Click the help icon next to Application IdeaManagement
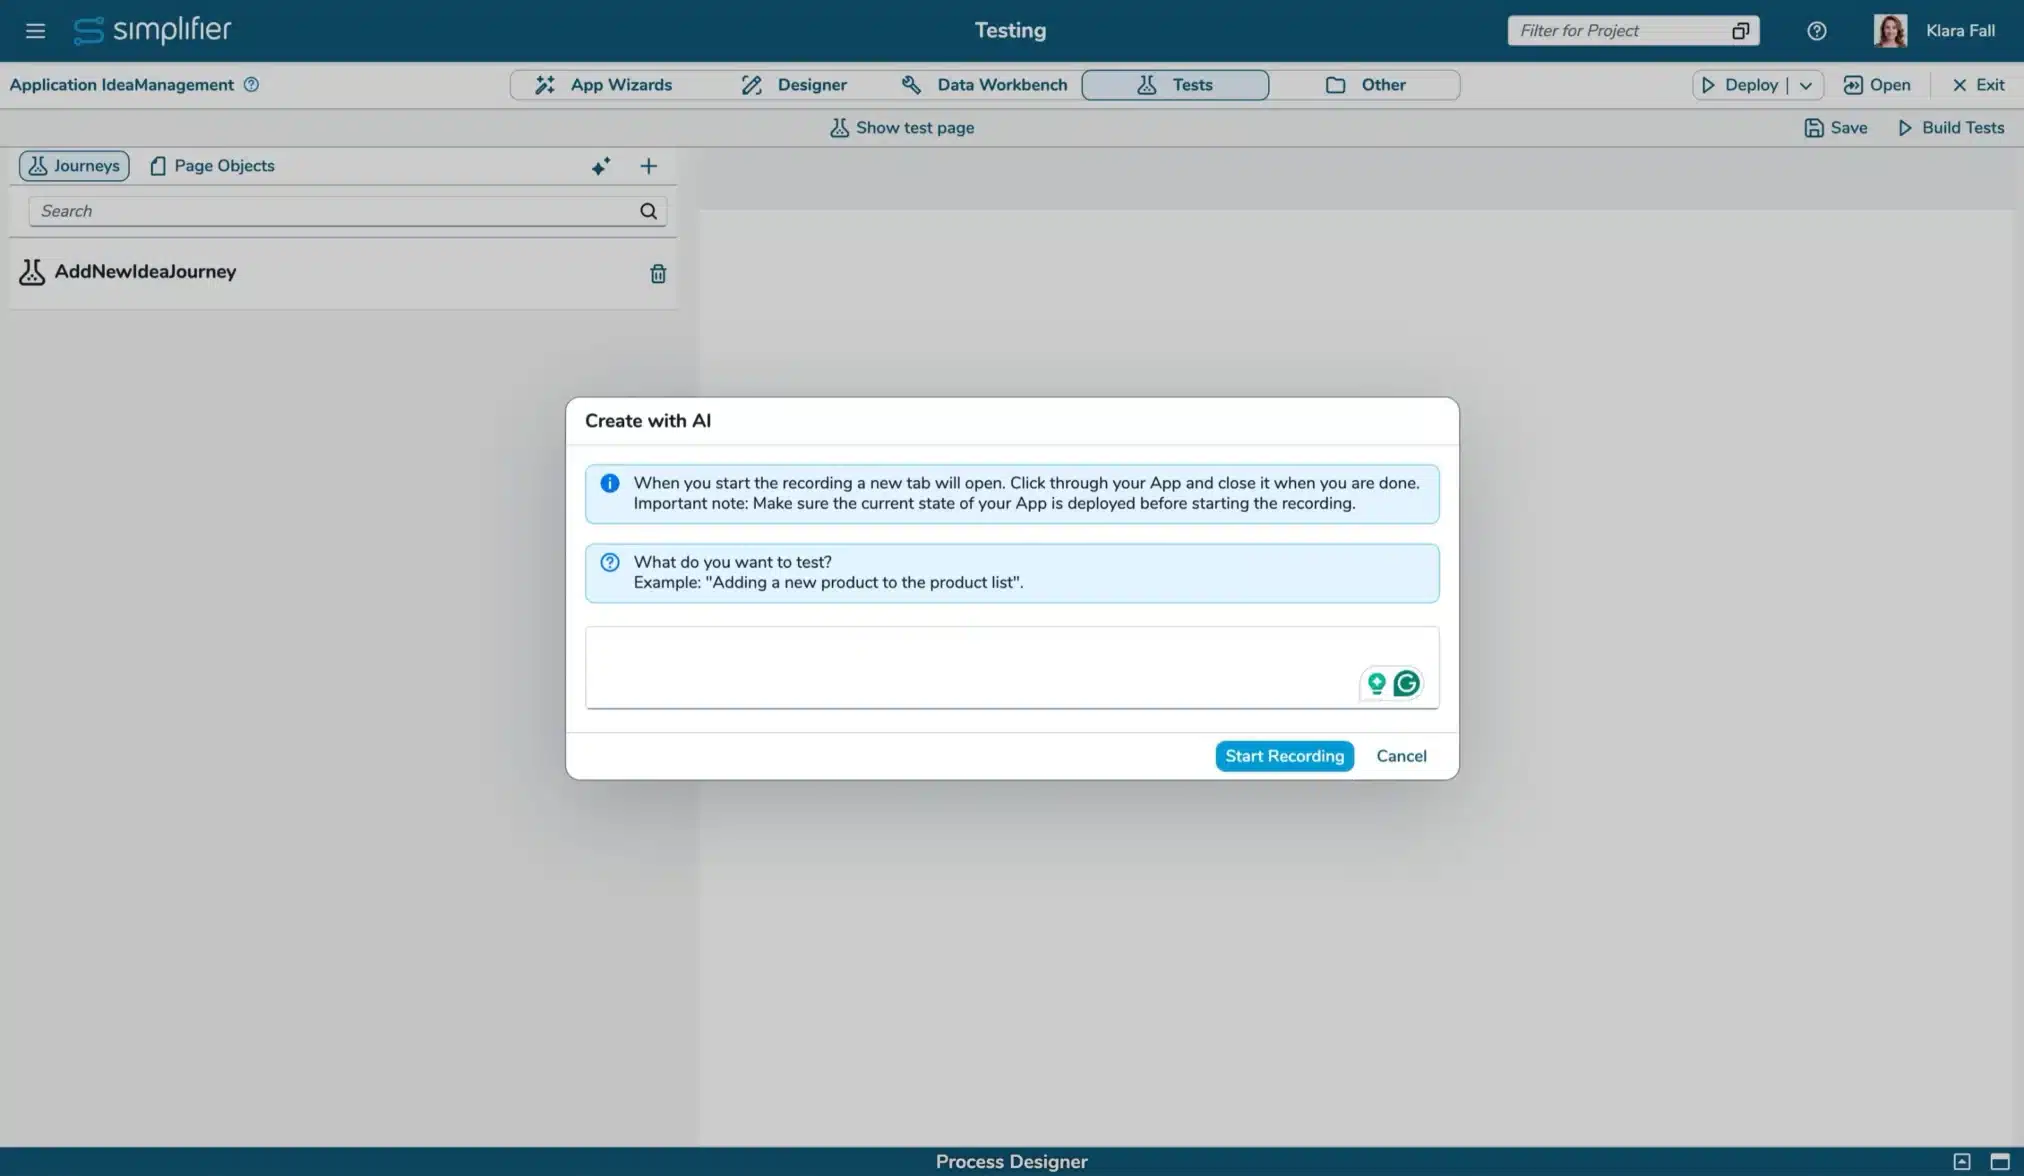 click(x=251, y=85)
